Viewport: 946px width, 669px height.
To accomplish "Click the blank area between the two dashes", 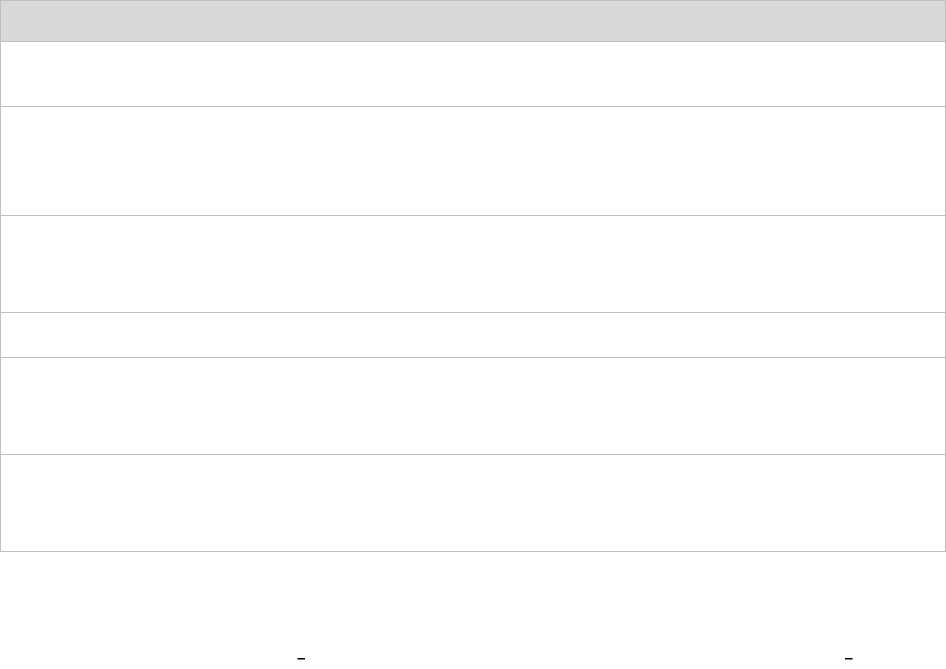I will coord(575,658).
